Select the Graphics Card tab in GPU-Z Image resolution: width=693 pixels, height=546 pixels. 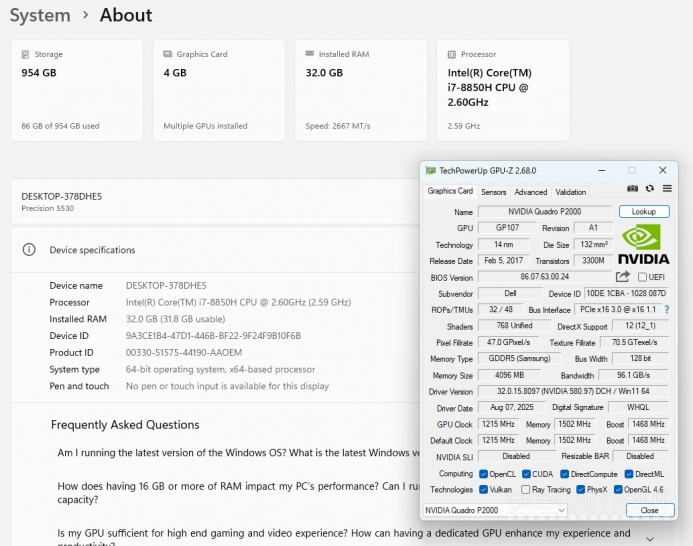point(450,191)
